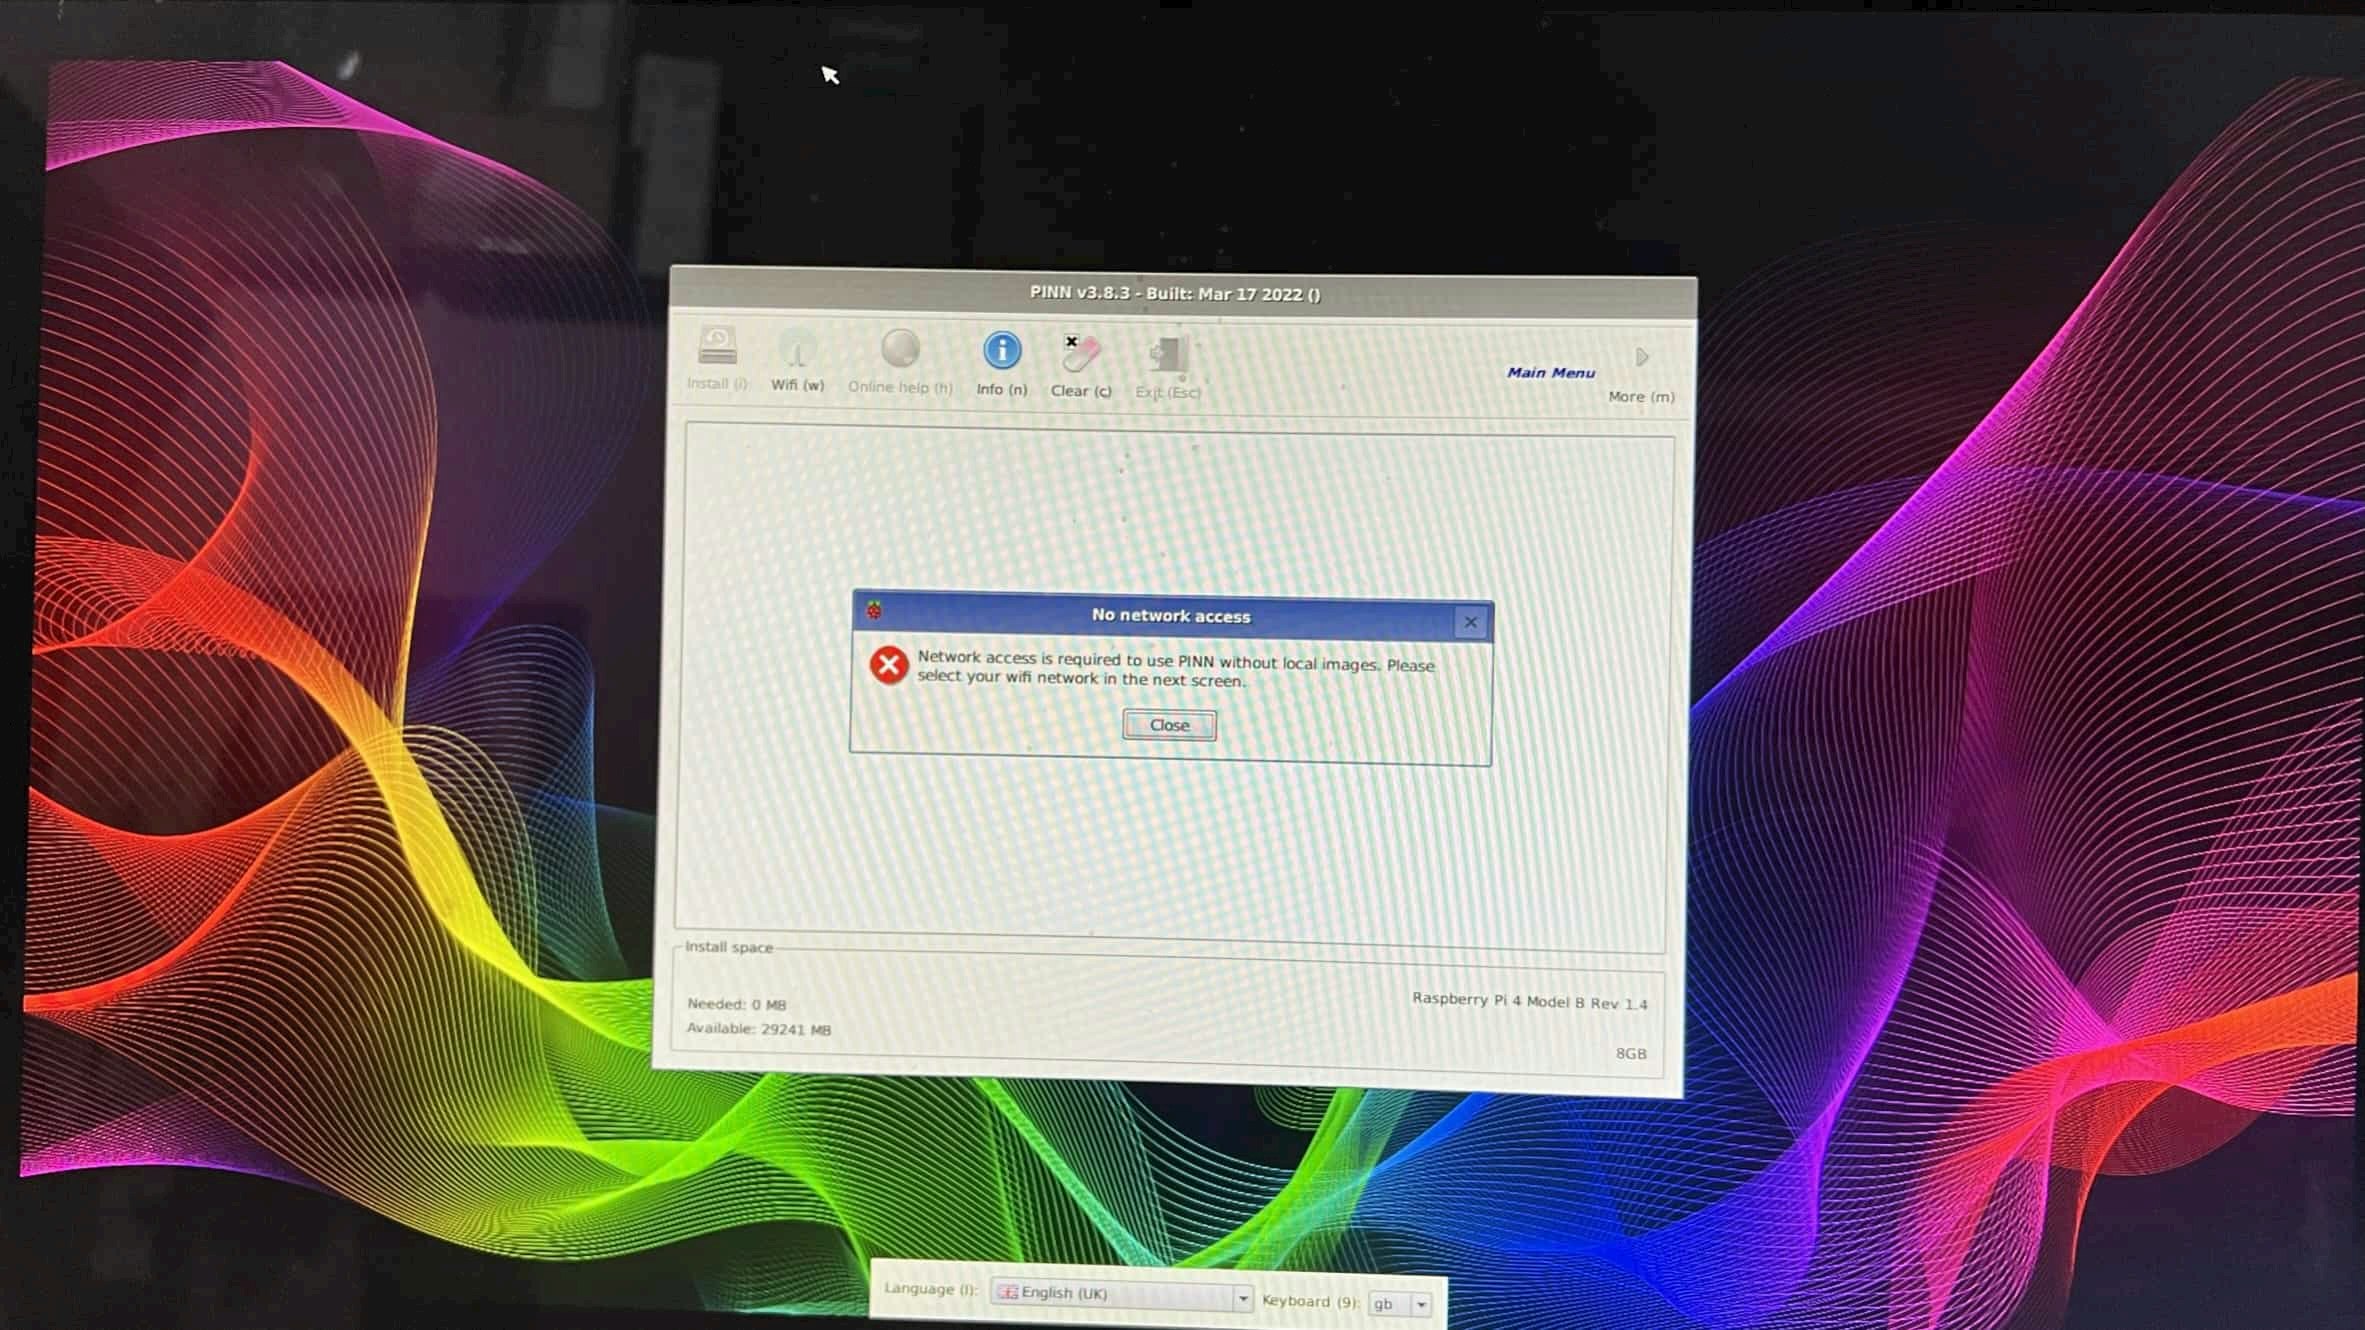Close the No network access dialog
2365x1330 pixels.
[x=1170, y=724]
